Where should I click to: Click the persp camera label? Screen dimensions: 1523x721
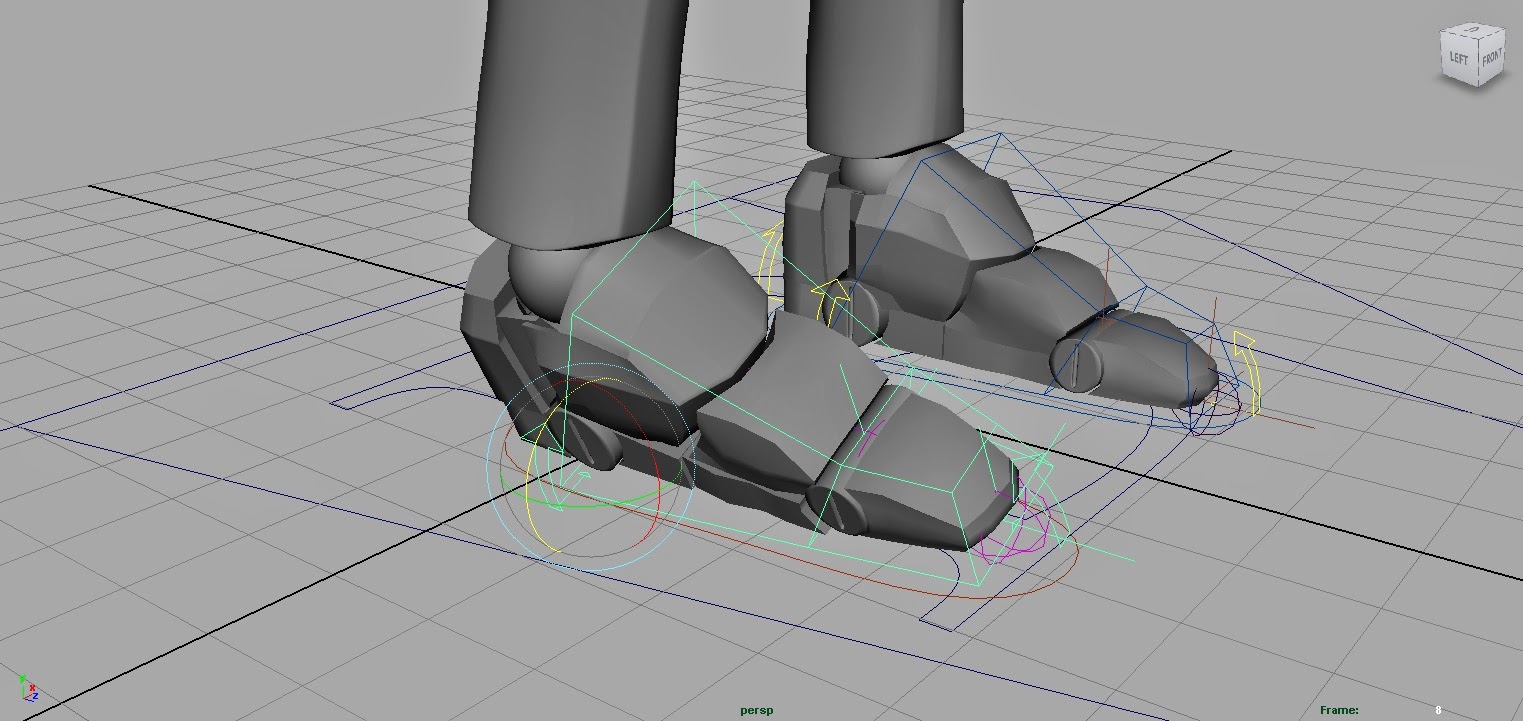(x=755, y=710)
